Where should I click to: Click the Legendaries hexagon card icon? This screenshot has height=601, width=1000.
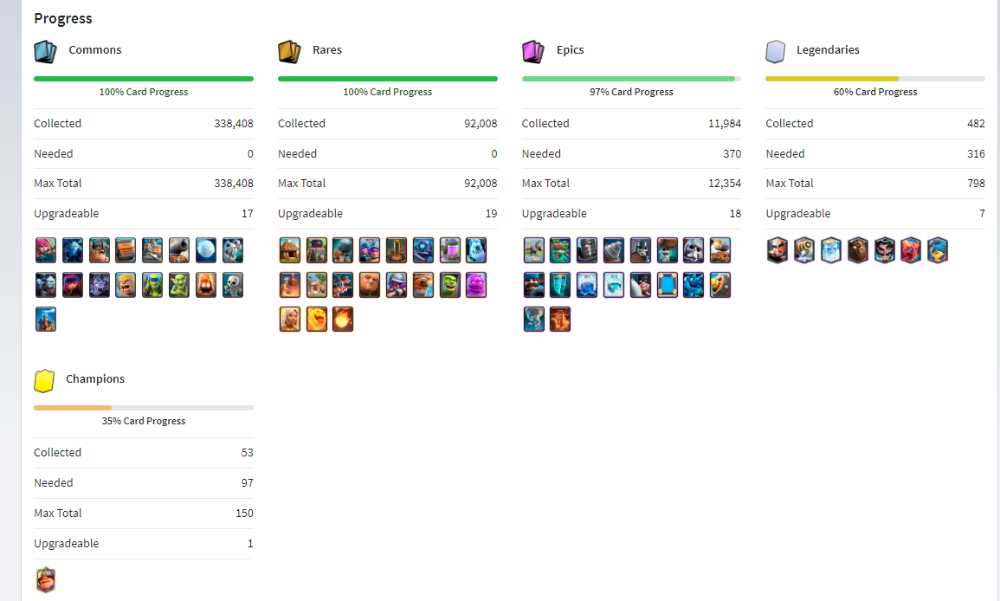[x=776, y=52]
